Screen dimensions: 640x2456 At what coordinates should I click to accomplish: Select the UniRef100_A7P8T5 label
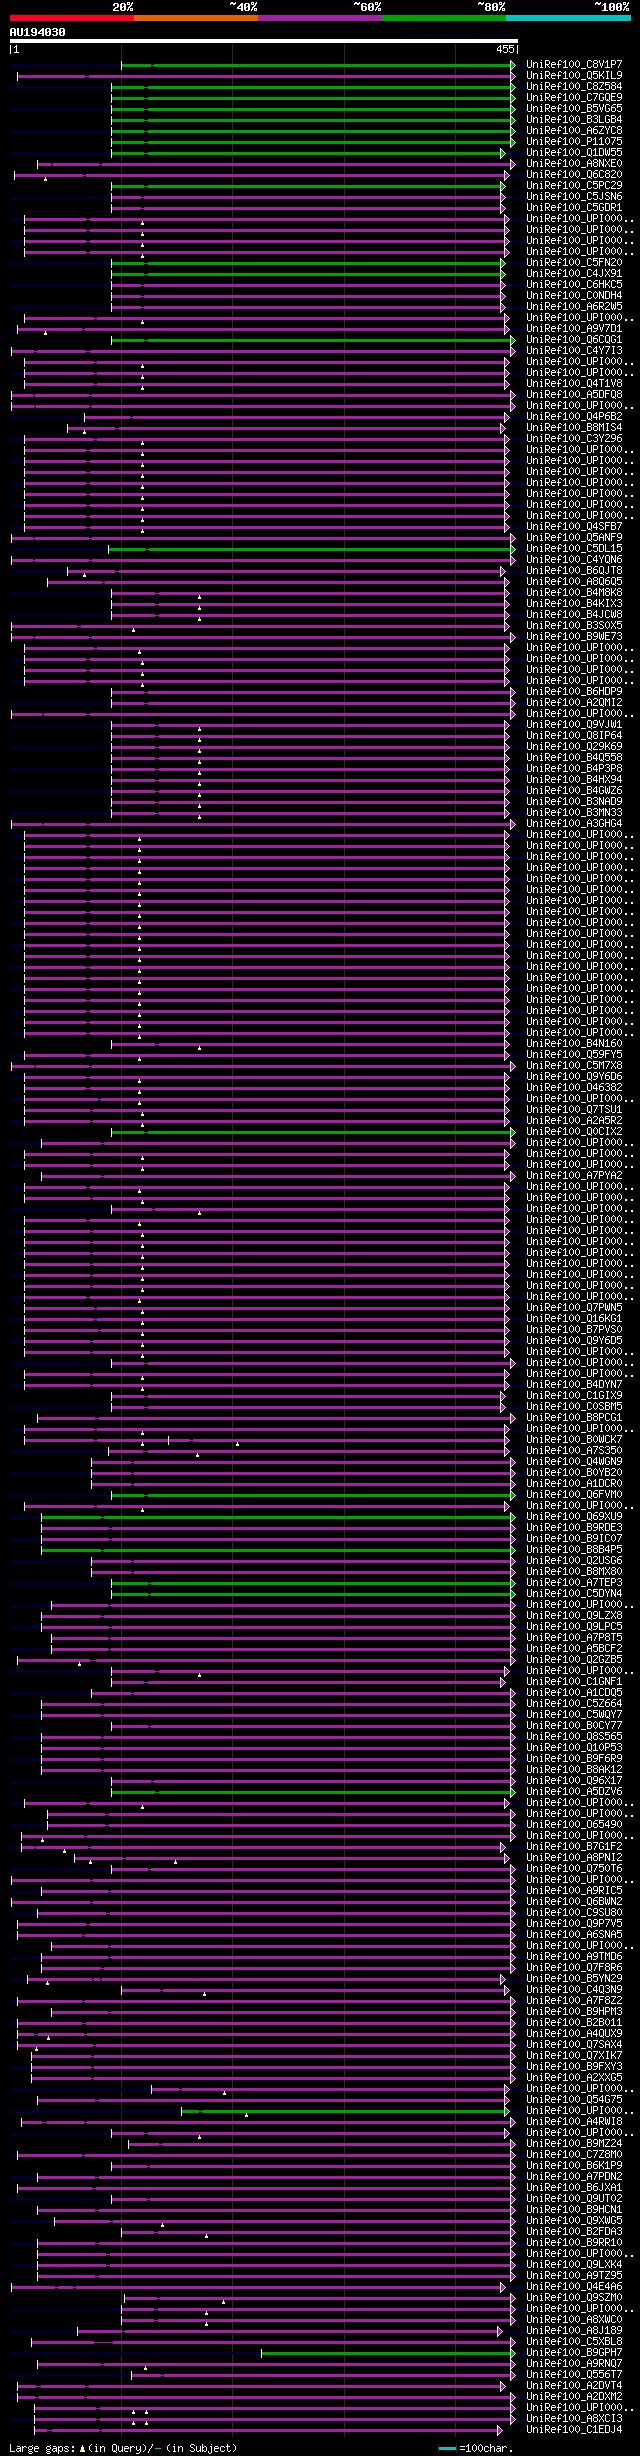(574, 1637)
